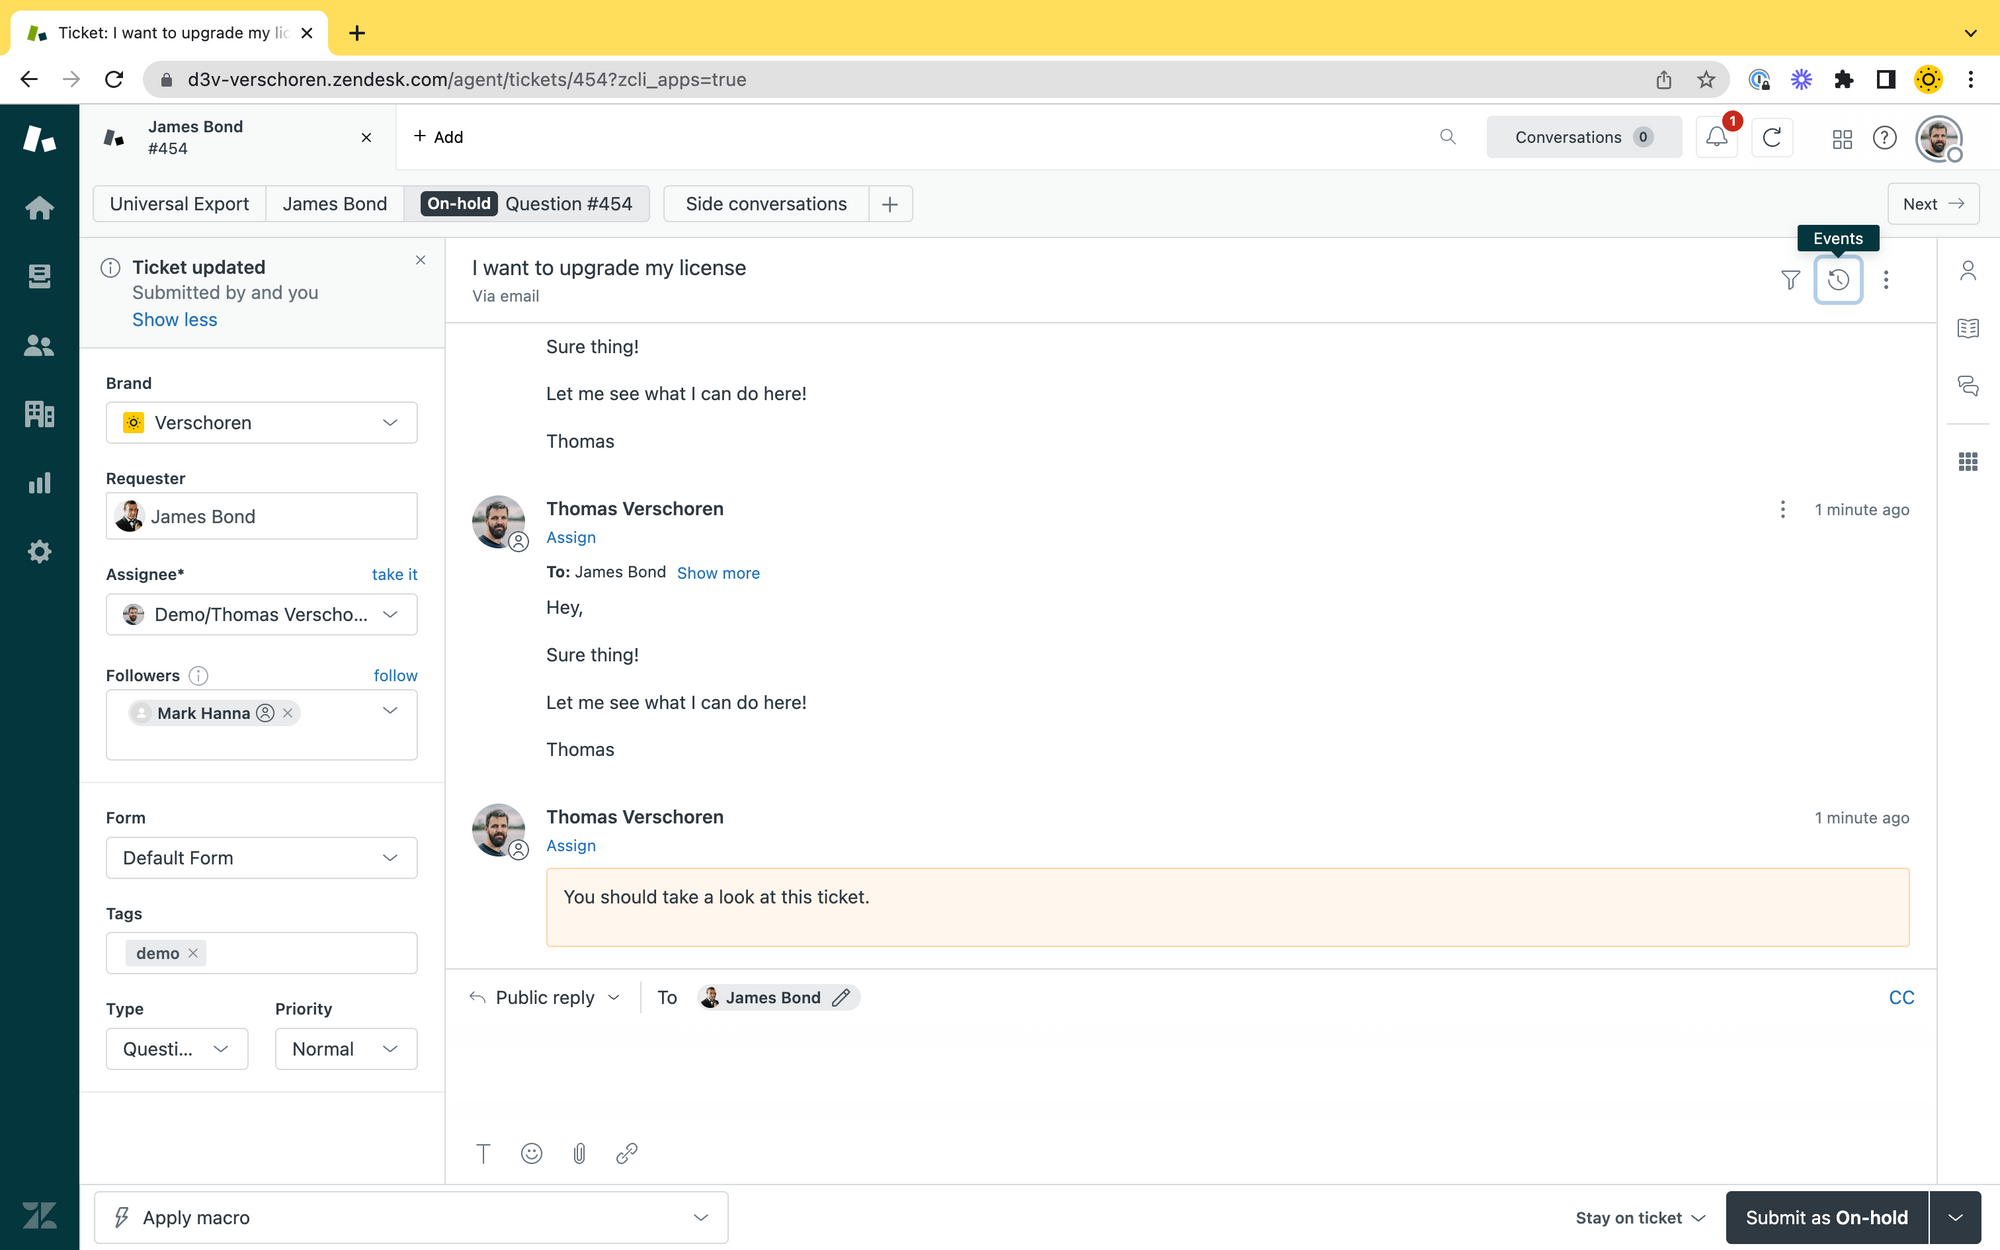Image resolution: width=2000 pixels, height=1250 pixels.
Task: Click the Requester James Bond field
Action: (x=261, y=517)
